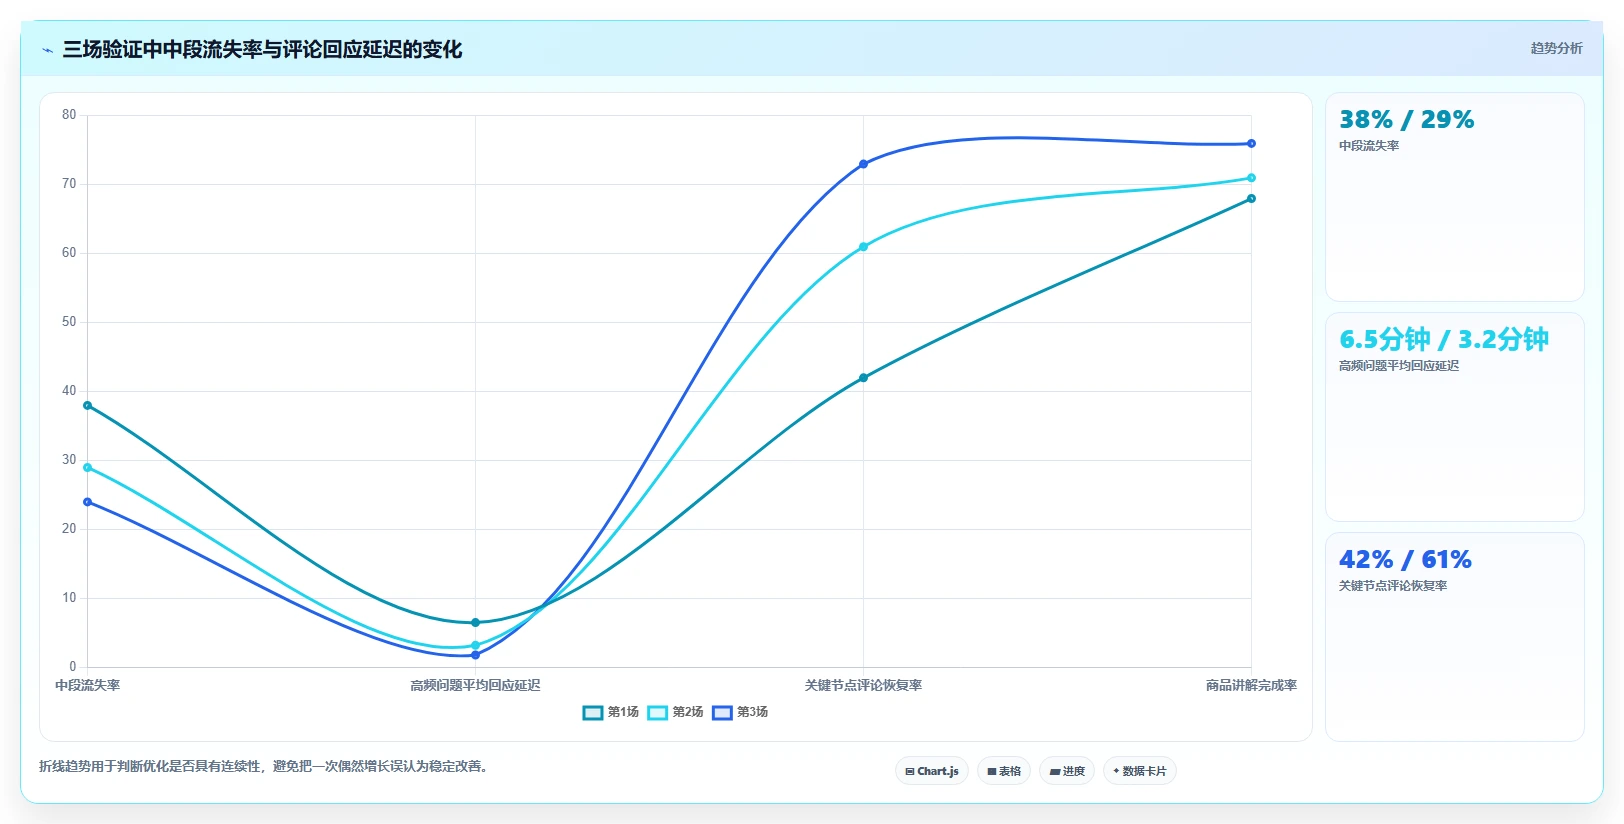1624x824 pixels.
Task: Select 第2场 data point at 中段流失率 (29)
Action: tap(88, 467)
